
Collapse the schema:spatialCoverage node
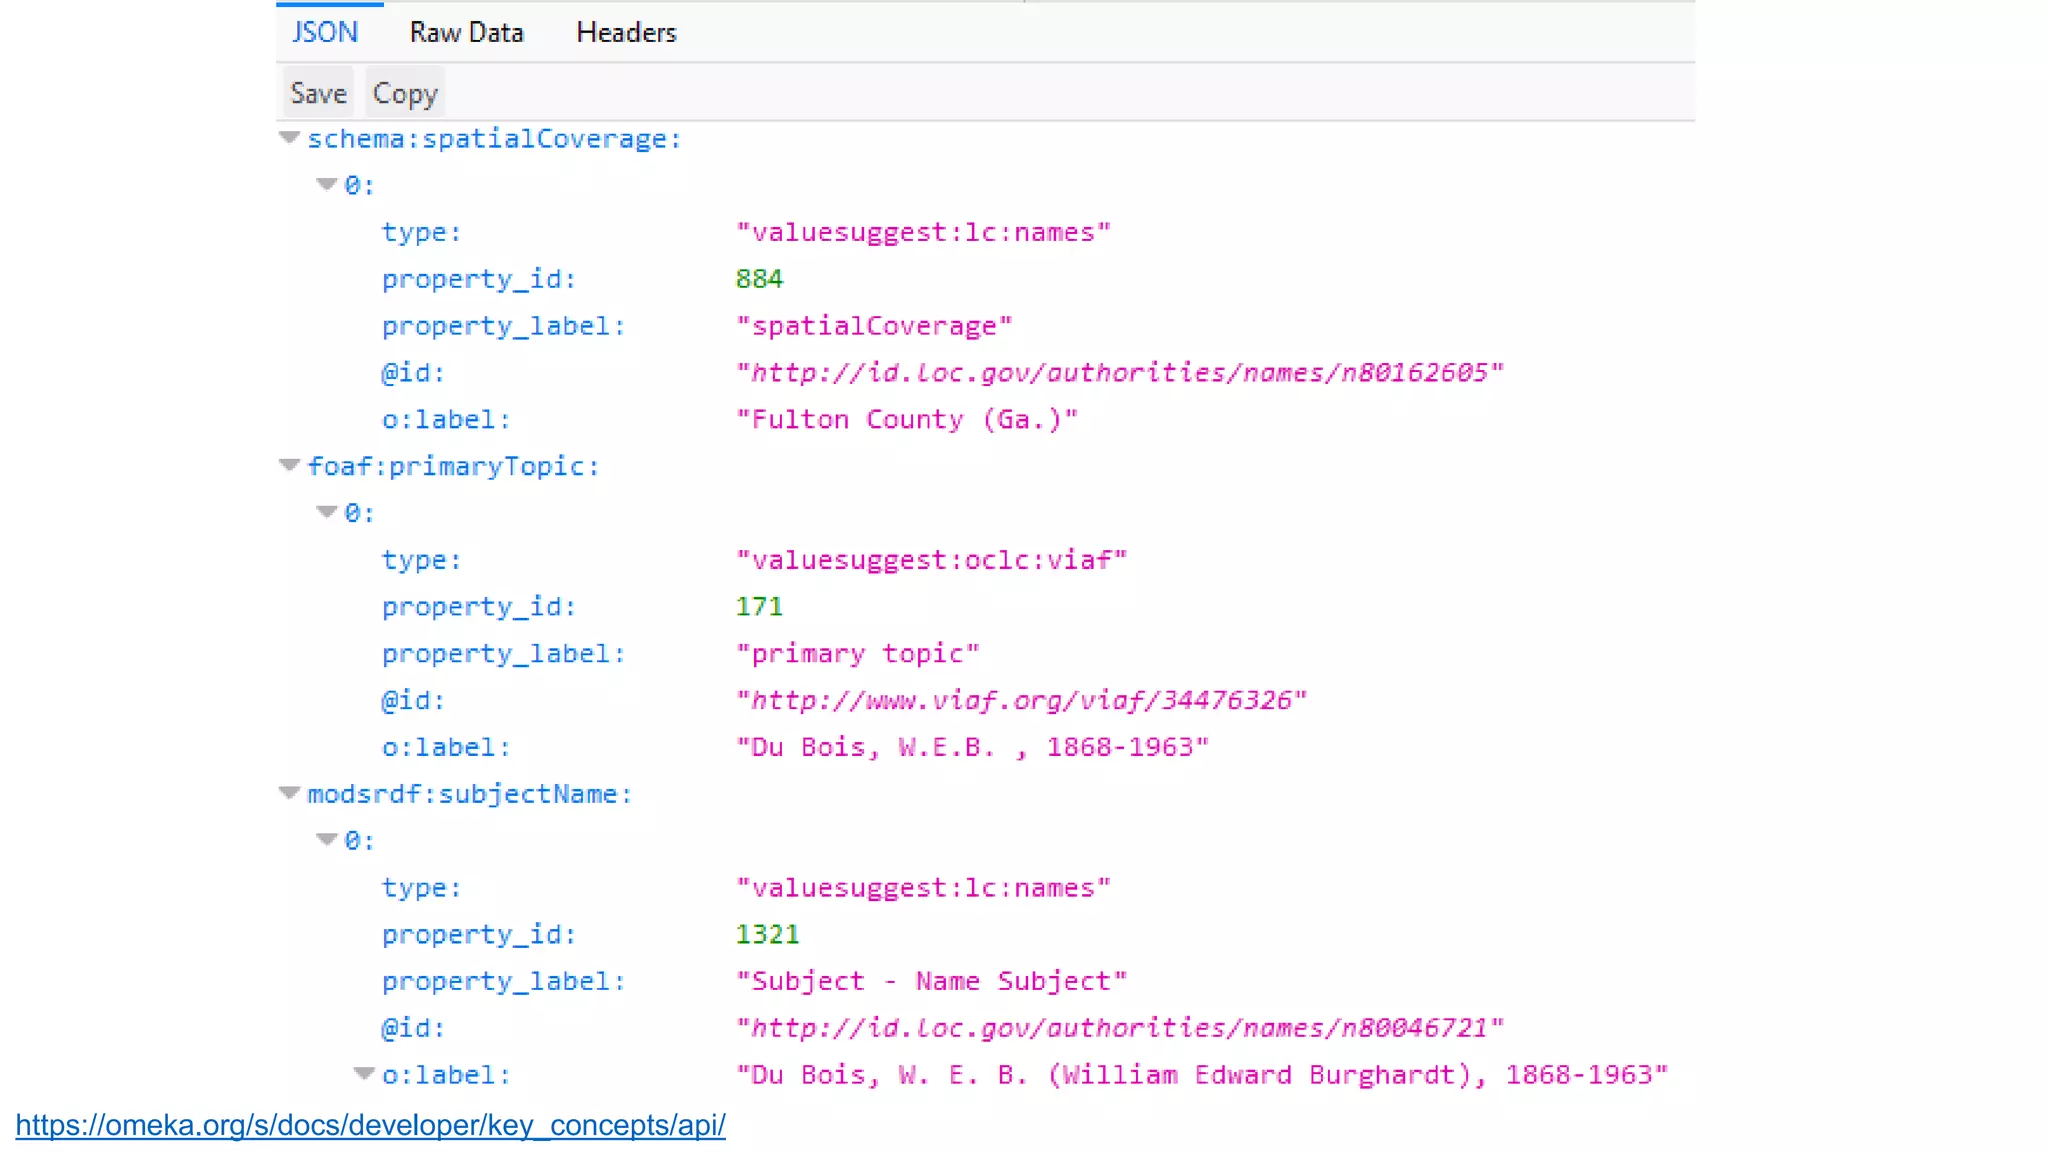(289, 138)
